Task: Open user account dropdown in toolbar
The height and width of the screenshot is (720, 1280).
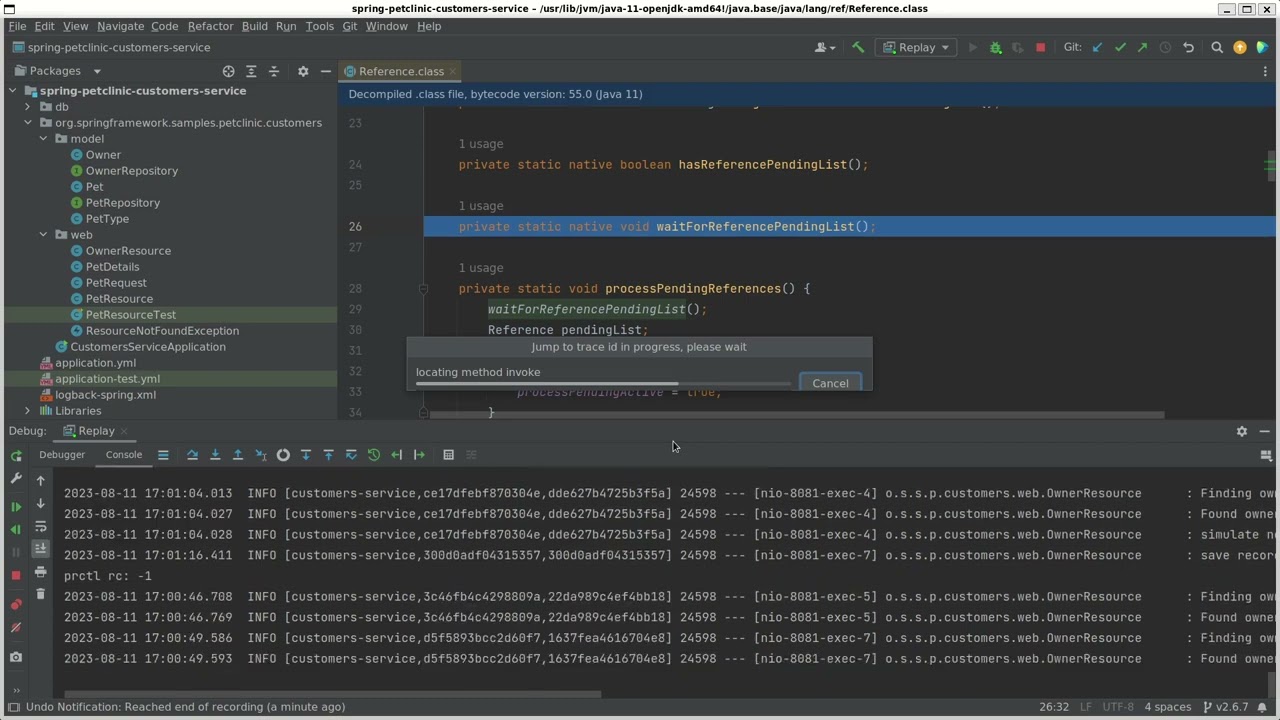Action: [x=825, y=47]
